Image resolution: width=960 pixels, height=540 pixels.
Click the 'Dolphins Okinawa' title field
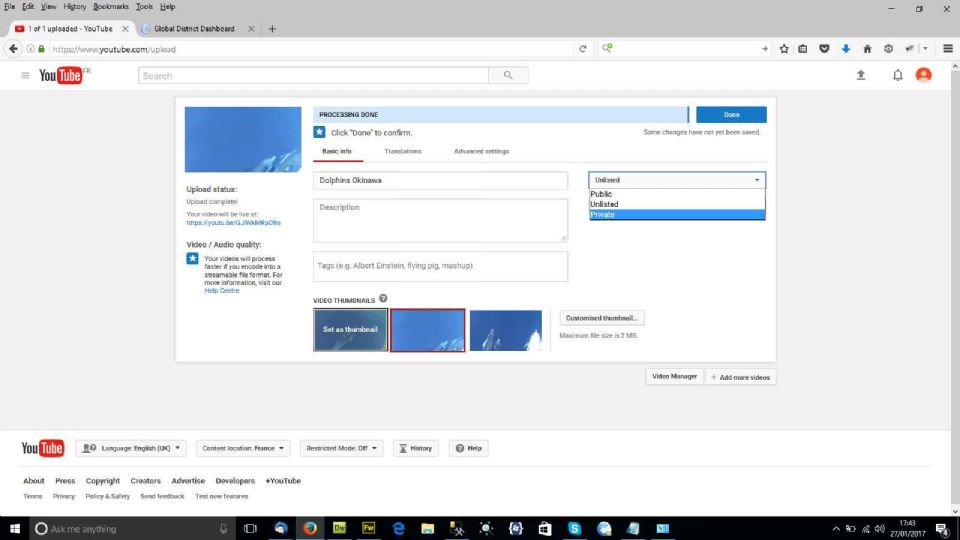coord(440,180)
